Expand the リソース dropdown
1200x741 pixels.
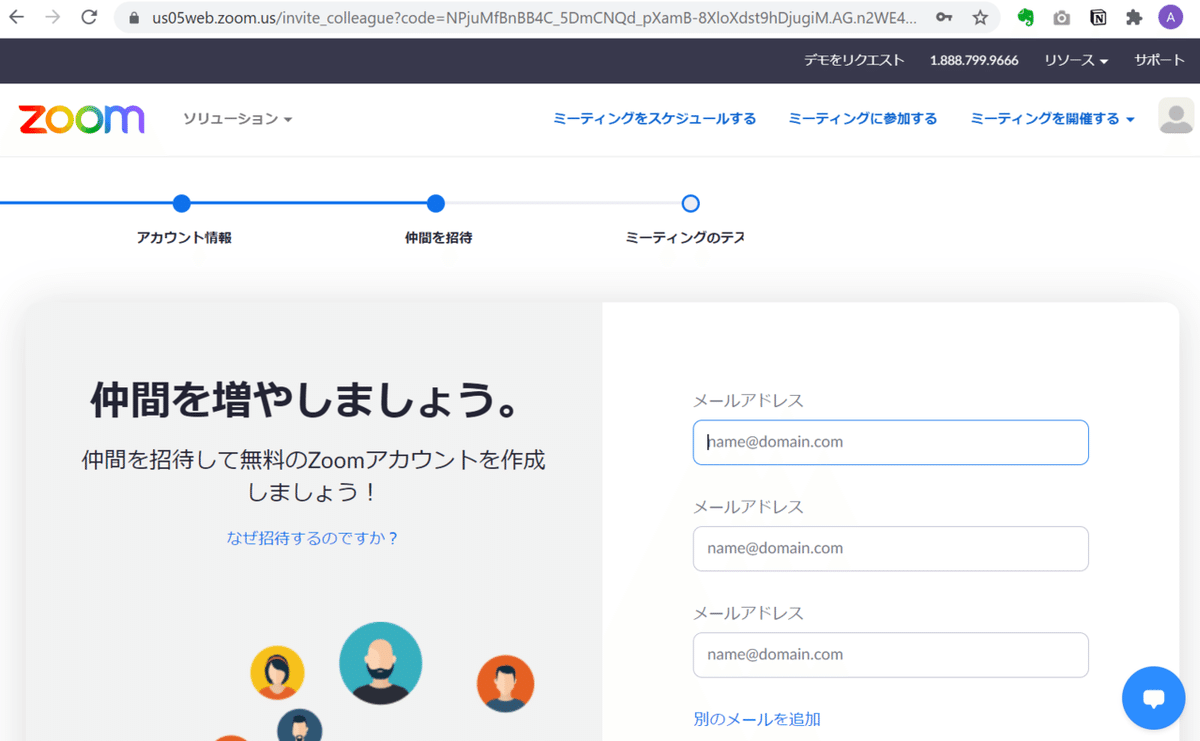pyautogui.click(x=1076, y=60)
